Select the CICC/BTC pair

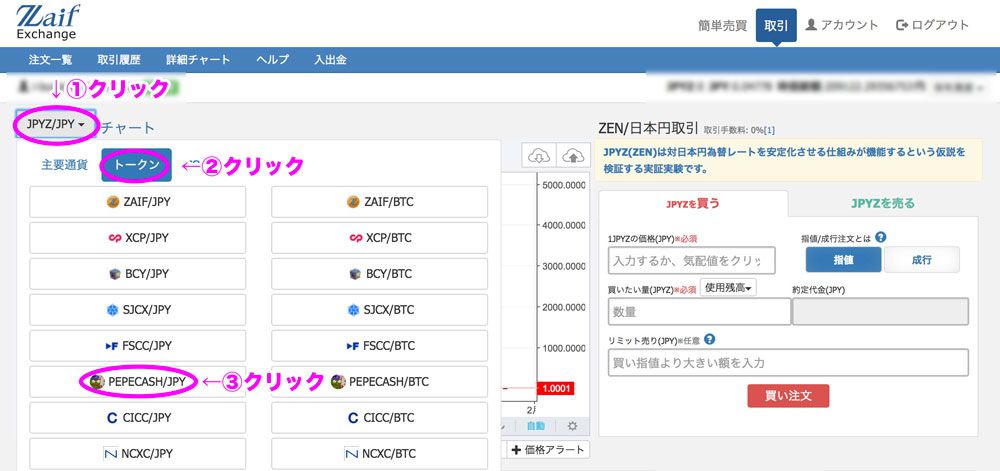[x=379, y=418]
